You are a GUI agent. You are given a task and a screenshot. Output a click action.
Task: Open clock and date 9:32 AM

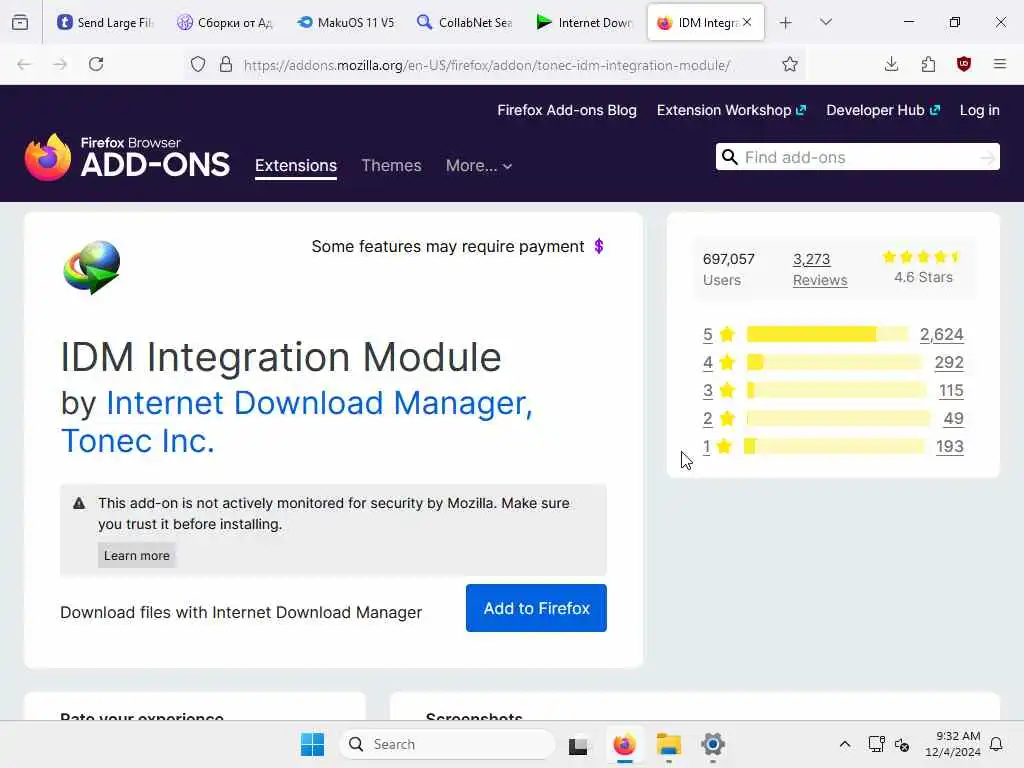953,744
